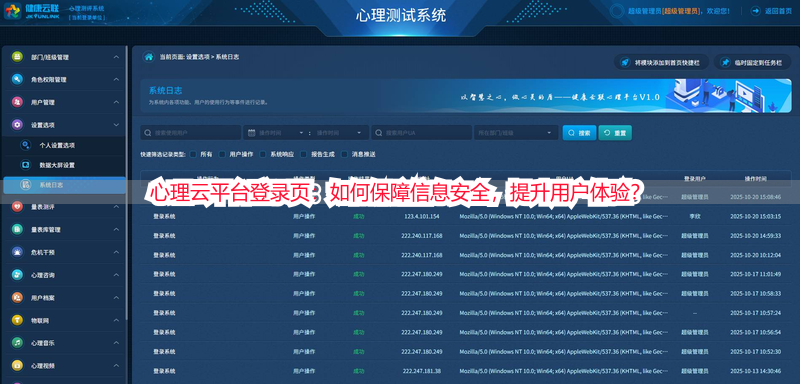Click the 李欣 login user cell
The height and width of the screenshot is (384, 800).
[x=694, y=216]
